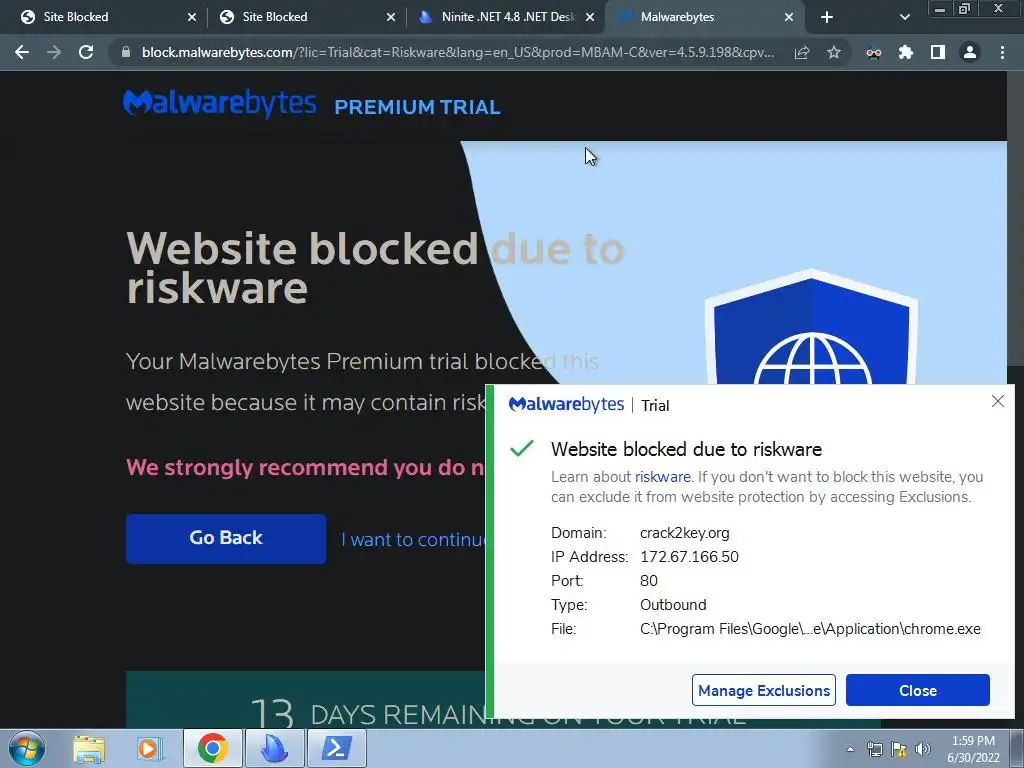Click the Close button in the notification

pos(918,690)
